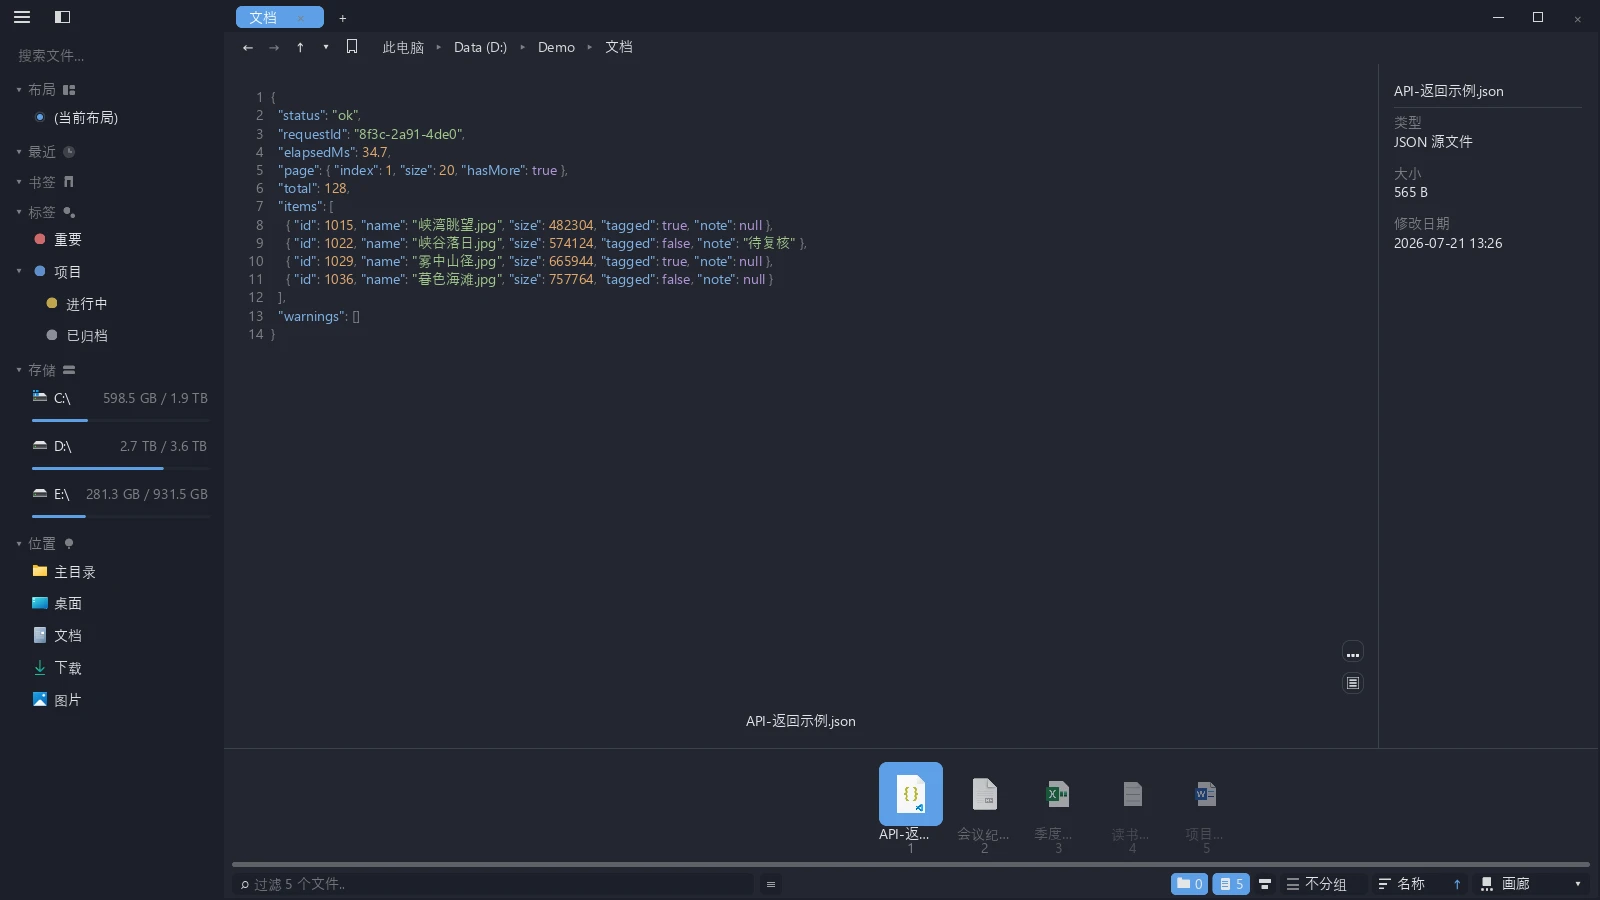Screen dimensions: 1600x900
Task: Open the hamburger main menu
Action: 22,17
